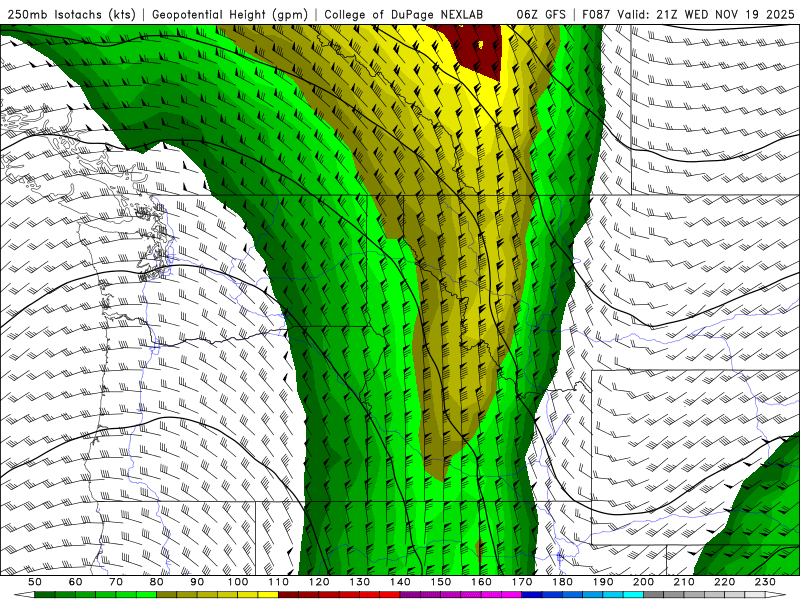Click the 130 label on the color scale
Image resolution: width=800 pixels, height=600 pixels.
click(360, 582)
